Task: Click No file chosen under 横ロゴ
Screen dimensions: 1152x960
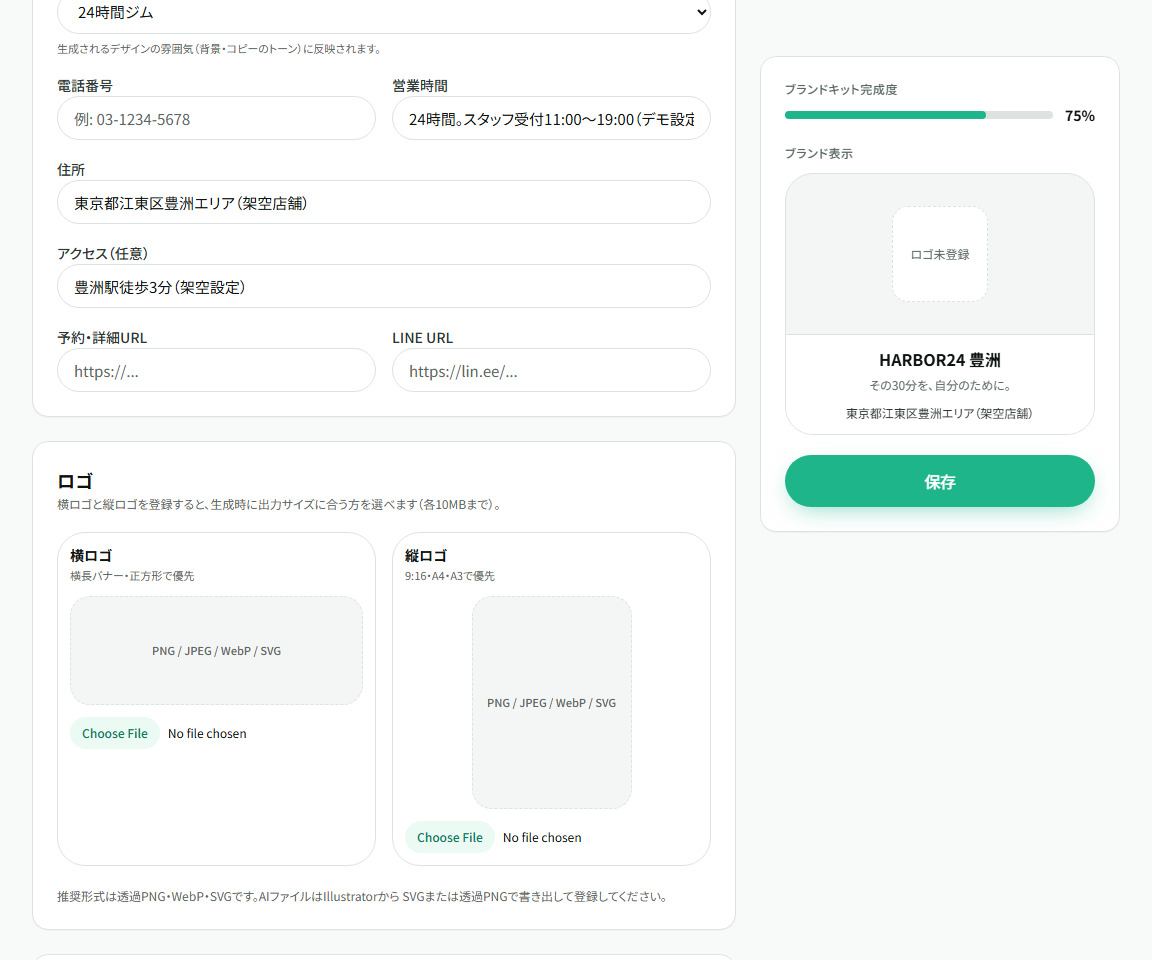Action: point(207,733)
